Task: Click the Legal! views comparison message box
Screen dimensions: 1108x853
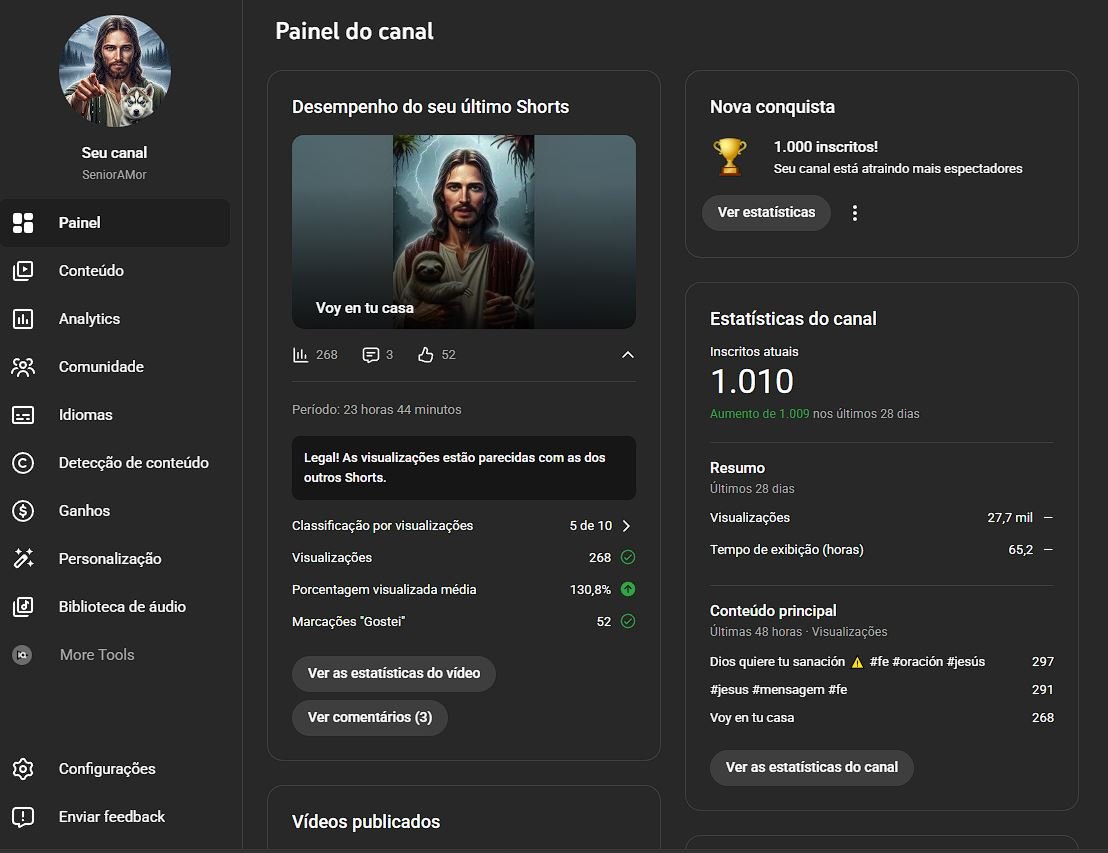Action: (x=464, y=468)
